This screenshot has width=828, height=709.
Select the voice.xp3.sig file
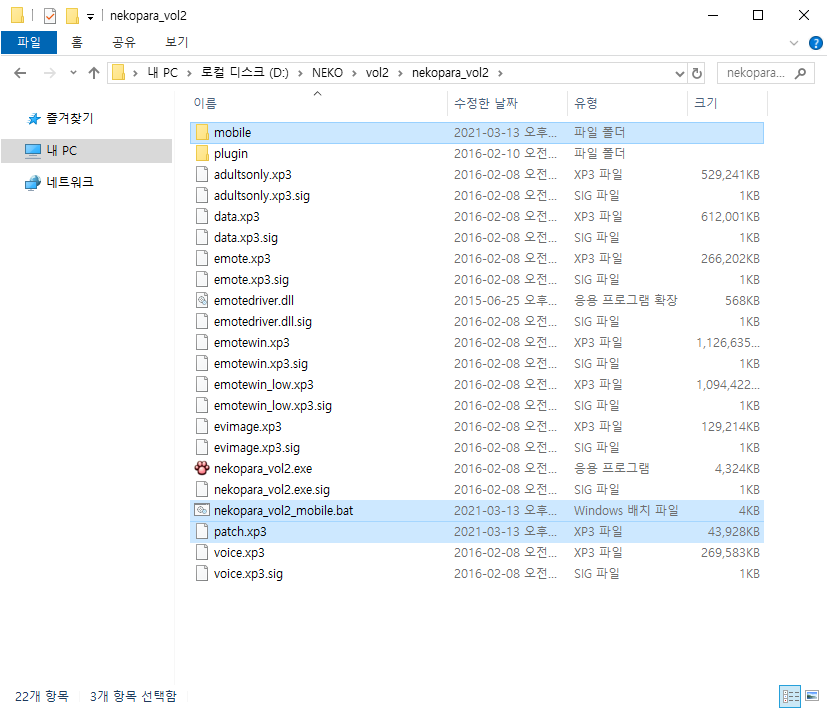(477, 574)
